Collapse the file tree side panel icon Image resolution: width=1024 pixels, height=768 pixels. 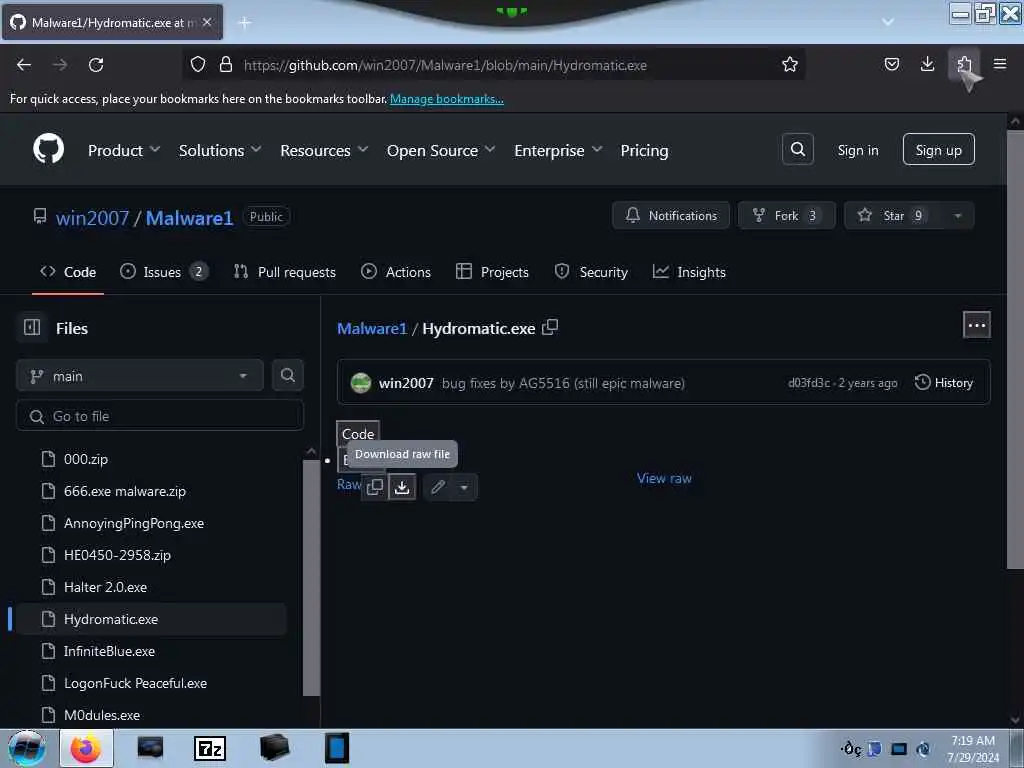click(x=32, y=327)
